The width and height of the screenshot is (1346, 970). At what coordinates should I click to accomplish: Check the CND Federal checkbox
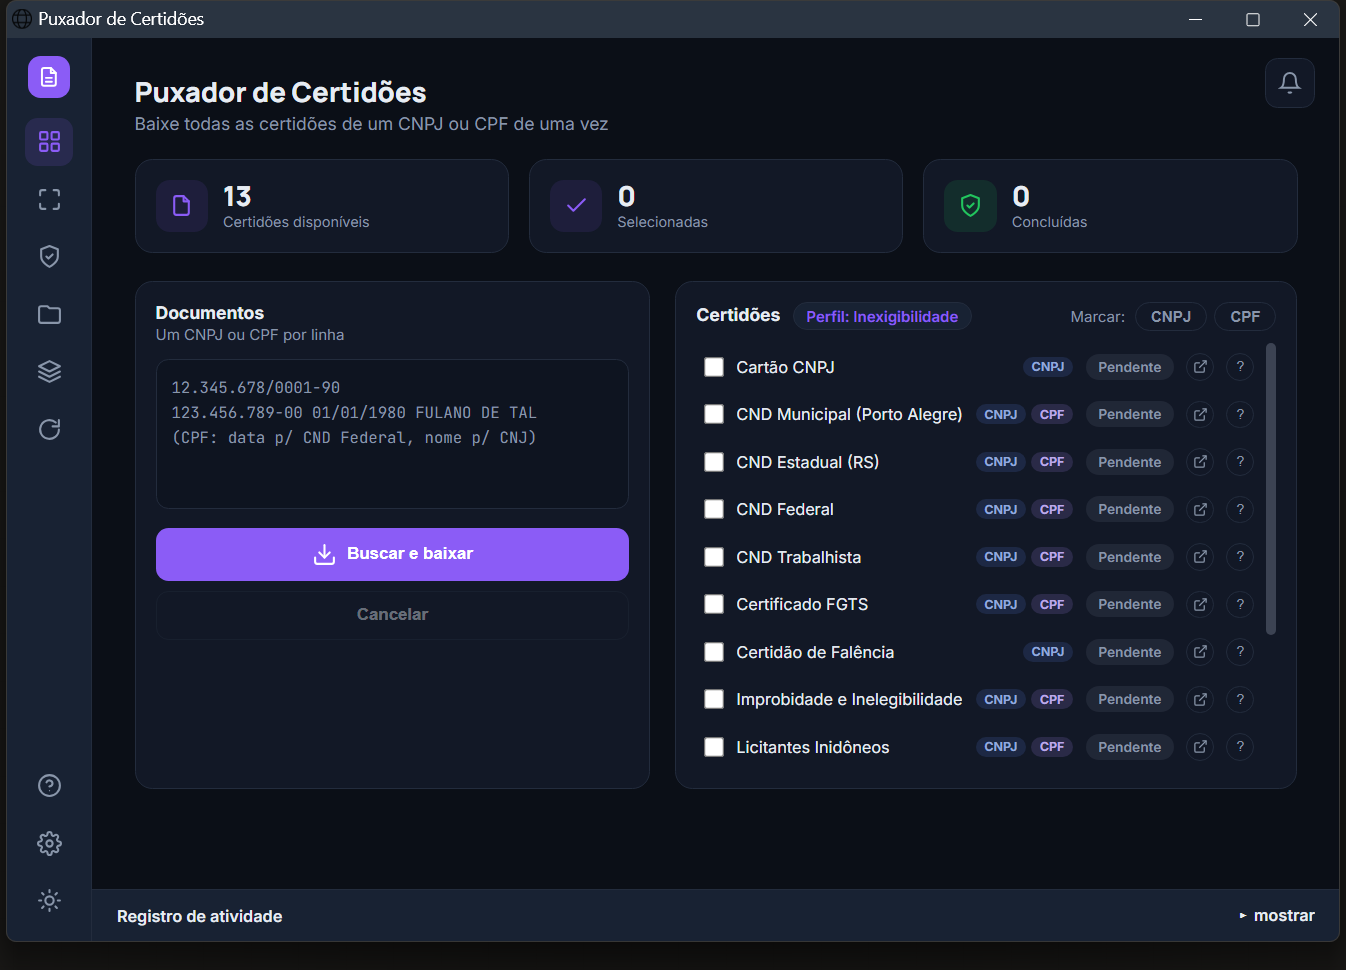[714, 509]
